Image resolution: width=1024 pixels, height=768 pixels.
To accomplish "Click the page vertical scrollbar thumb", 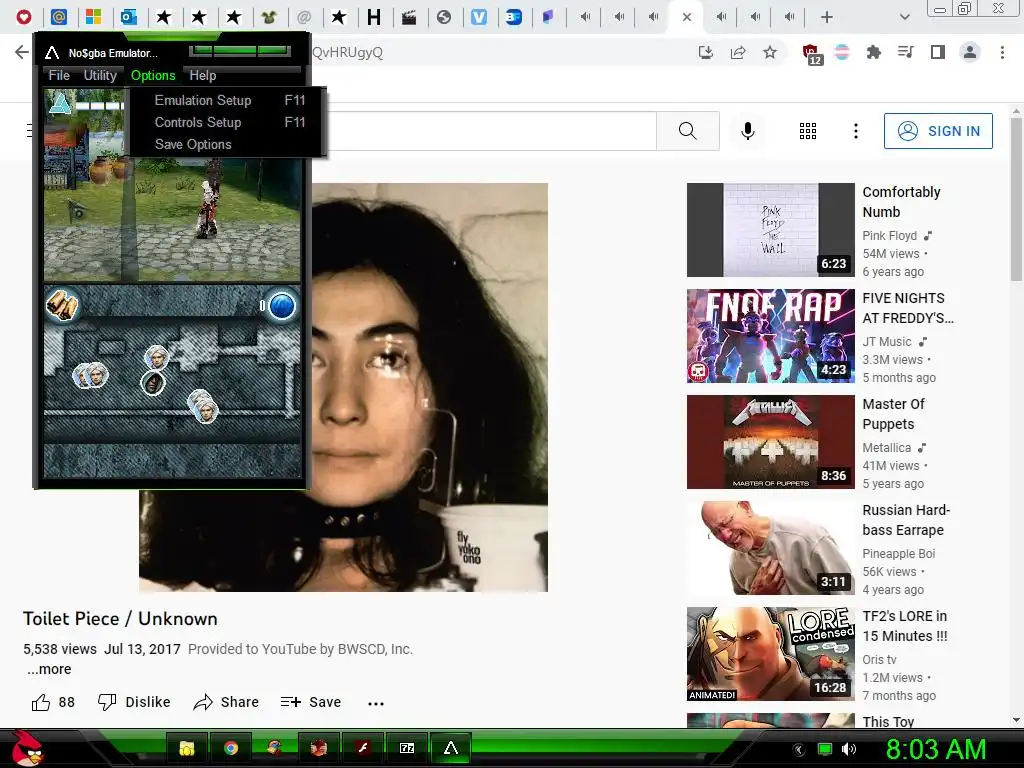I will (x=1016, y=199).
